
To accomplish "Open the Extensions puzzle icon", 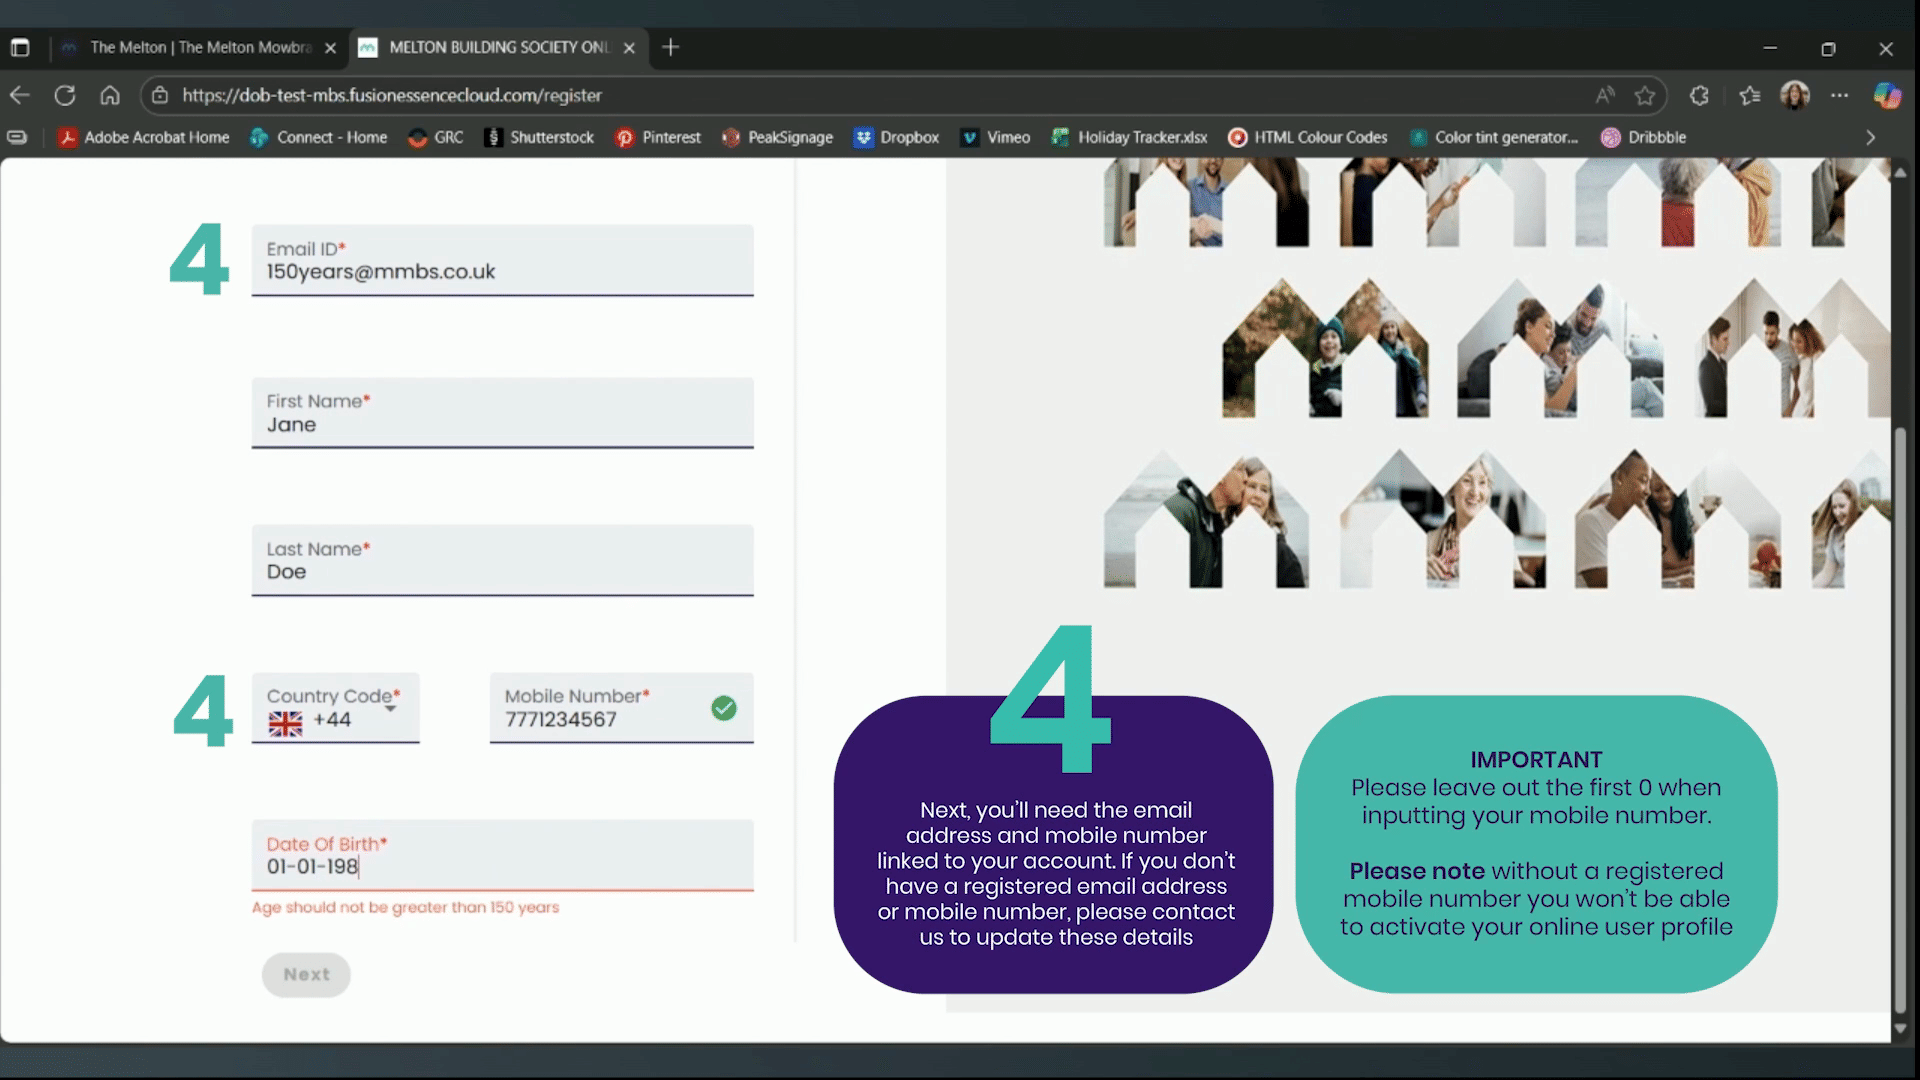I will [1699, 95].
